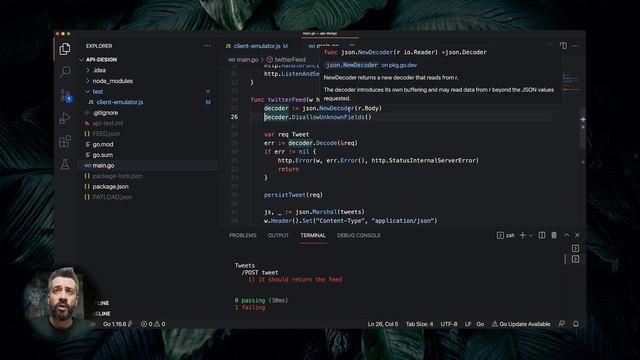
Task: Open the notifications bell in status bar
Action: 576,324
